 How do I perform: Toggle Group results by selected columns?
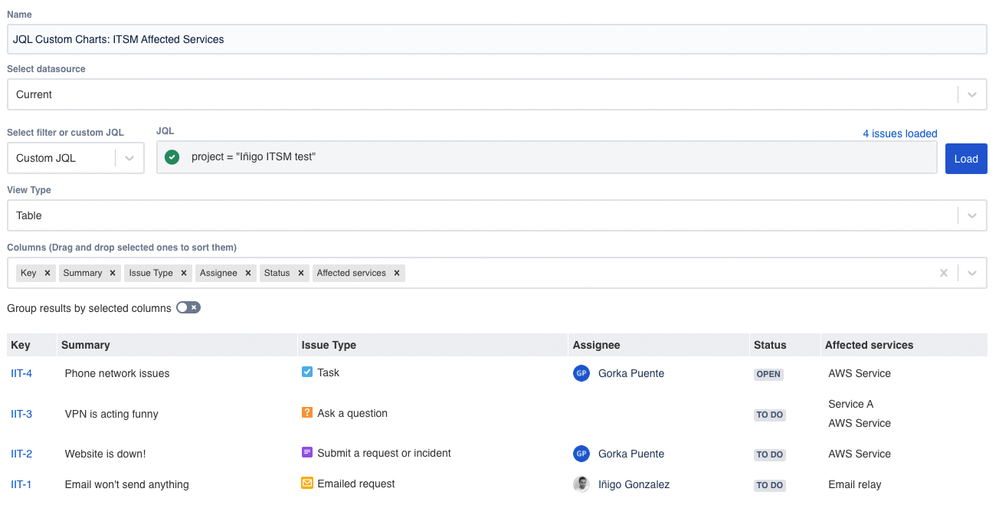188,308
